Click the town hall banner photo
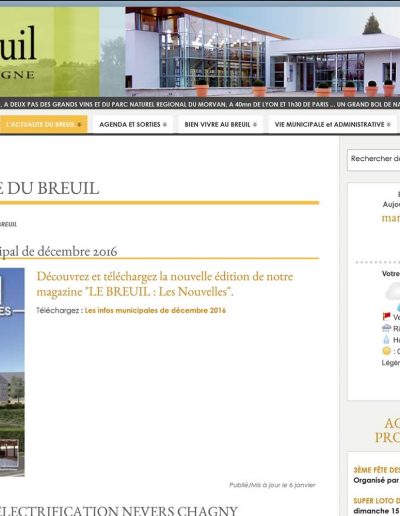 point(262,52)
